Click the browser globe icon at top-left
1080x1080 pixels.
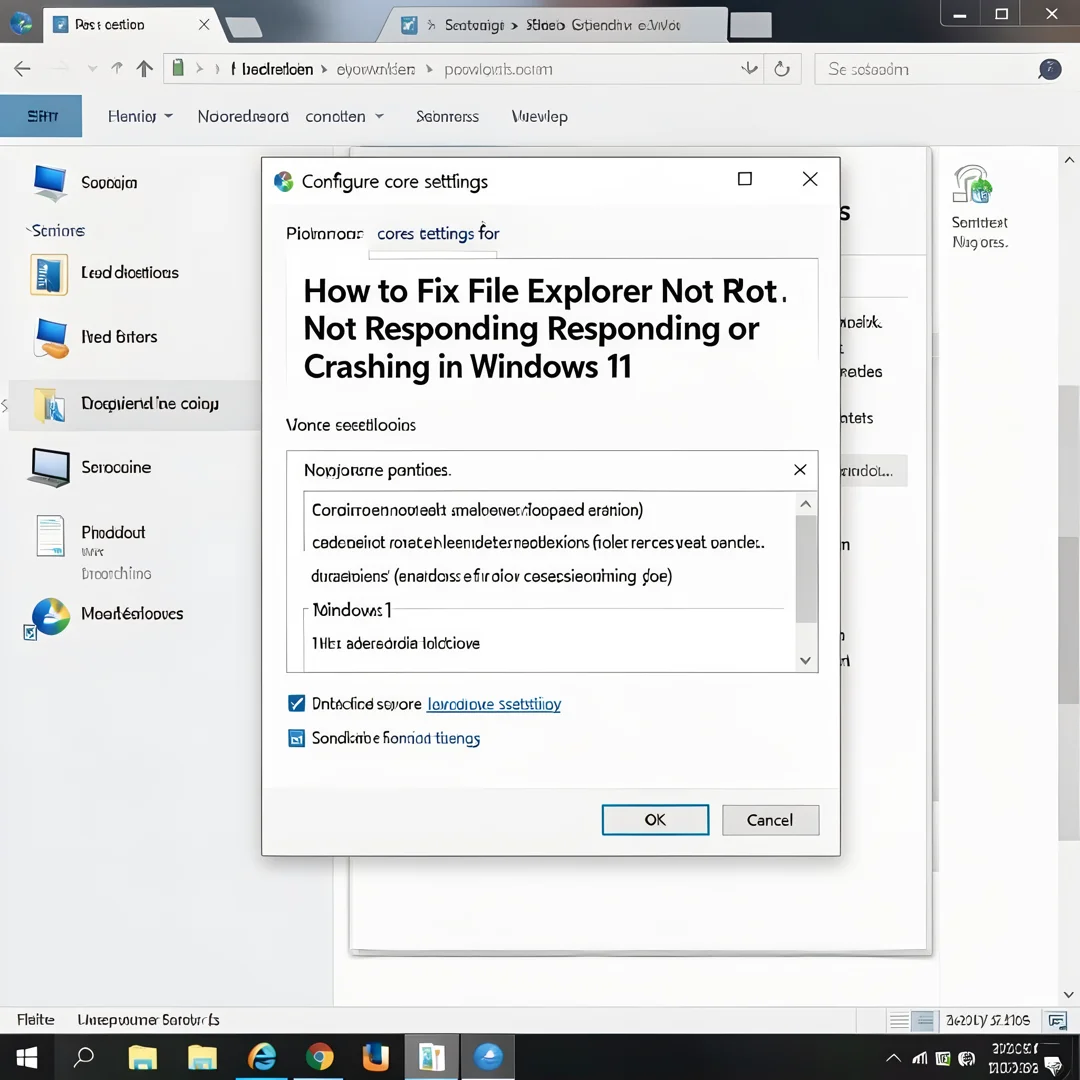(x=21, y=23)
